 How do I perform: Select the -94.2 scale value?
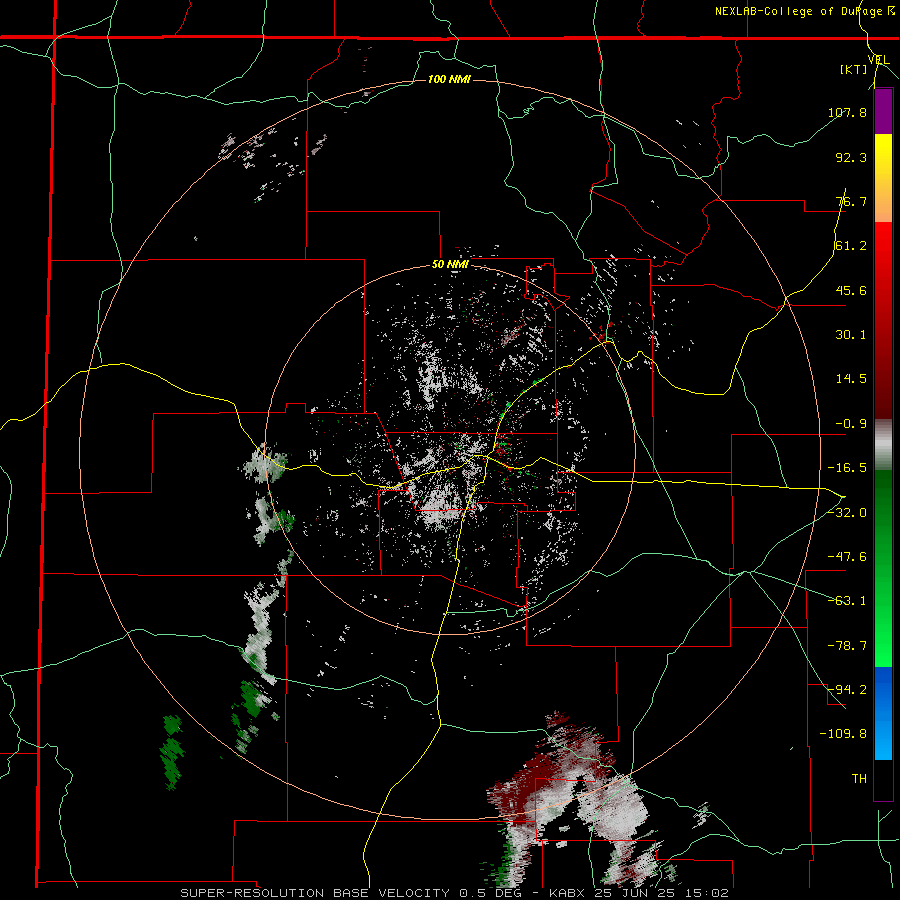click(x=847, y=689)
